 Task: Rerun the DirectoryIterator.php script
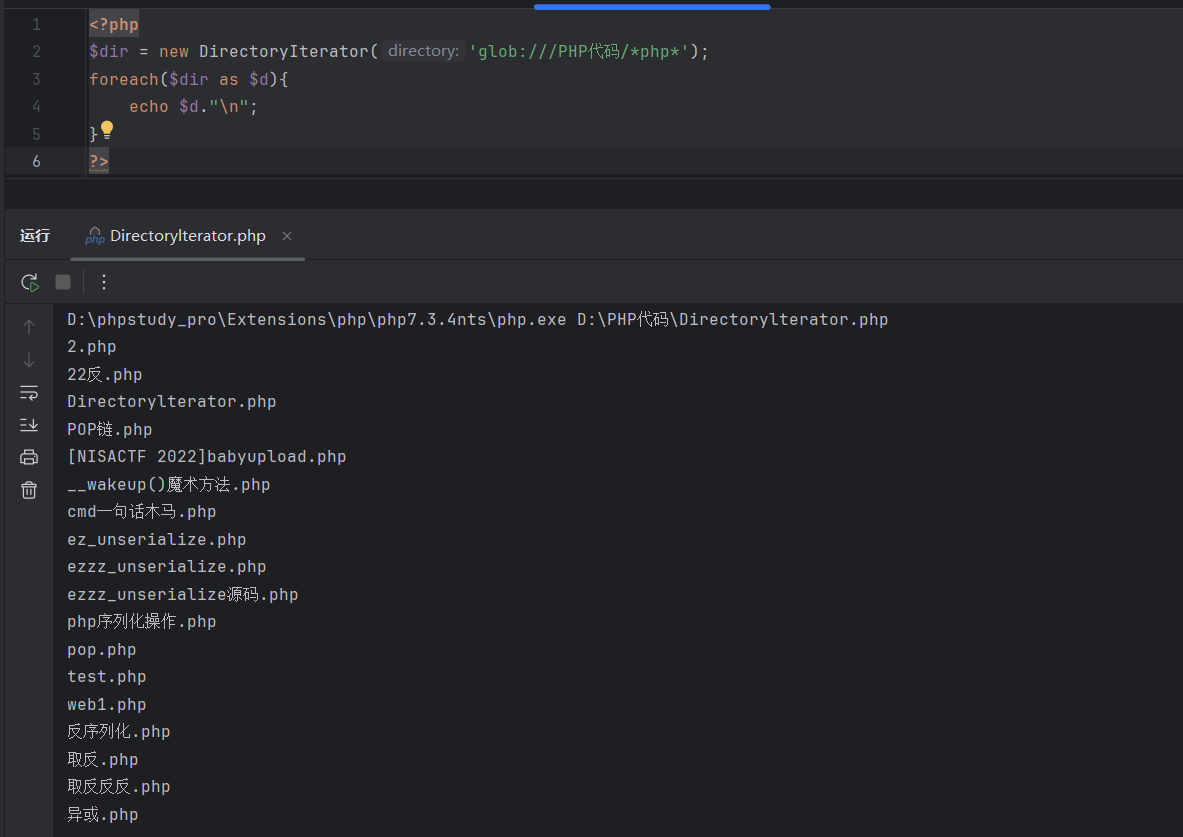coord(30,283)
